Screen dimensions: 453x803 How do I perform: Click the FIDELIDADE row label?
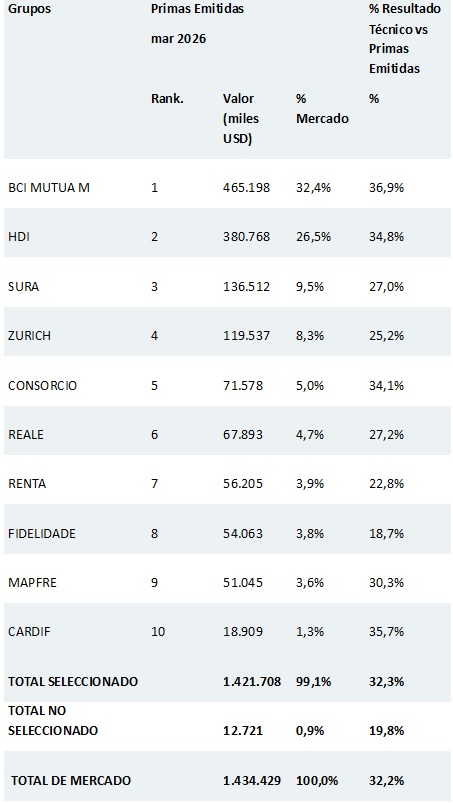click(x=42, y=533)
